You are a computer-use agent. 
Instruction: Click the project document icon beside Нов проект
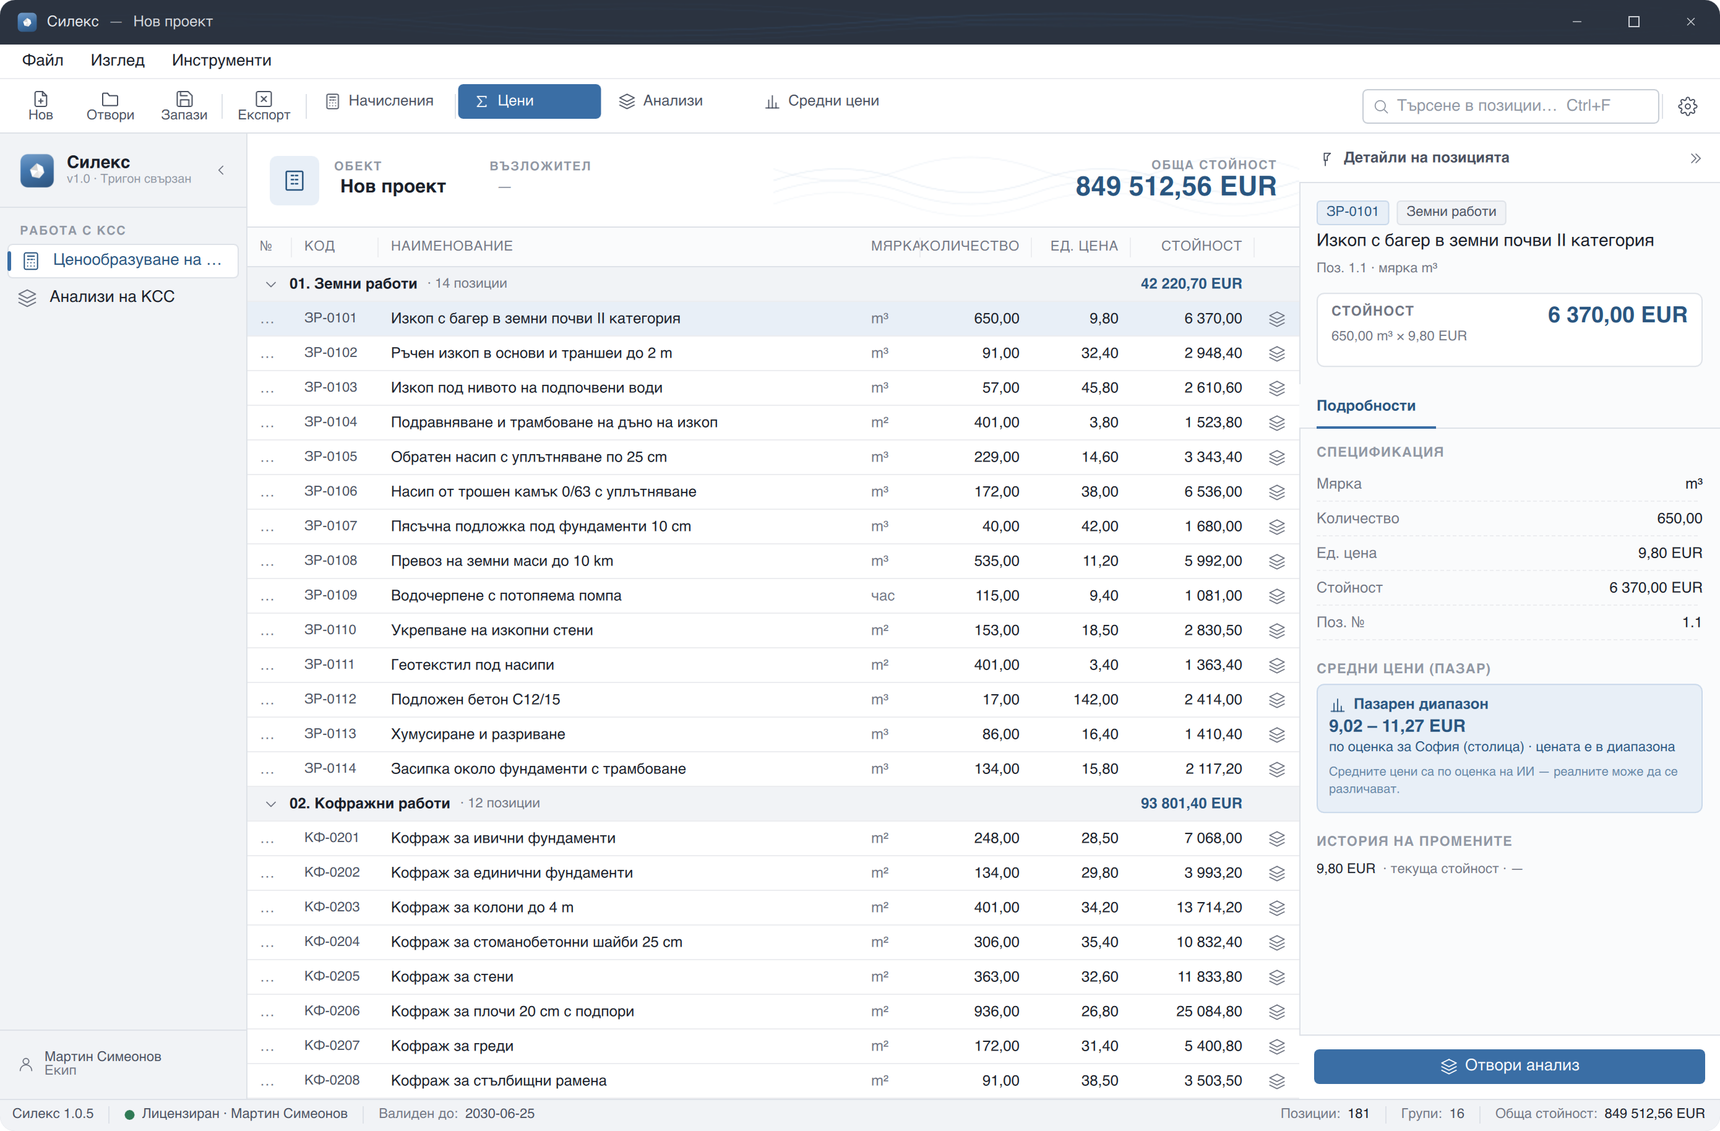pyautogui.click(x=294, y=180)
